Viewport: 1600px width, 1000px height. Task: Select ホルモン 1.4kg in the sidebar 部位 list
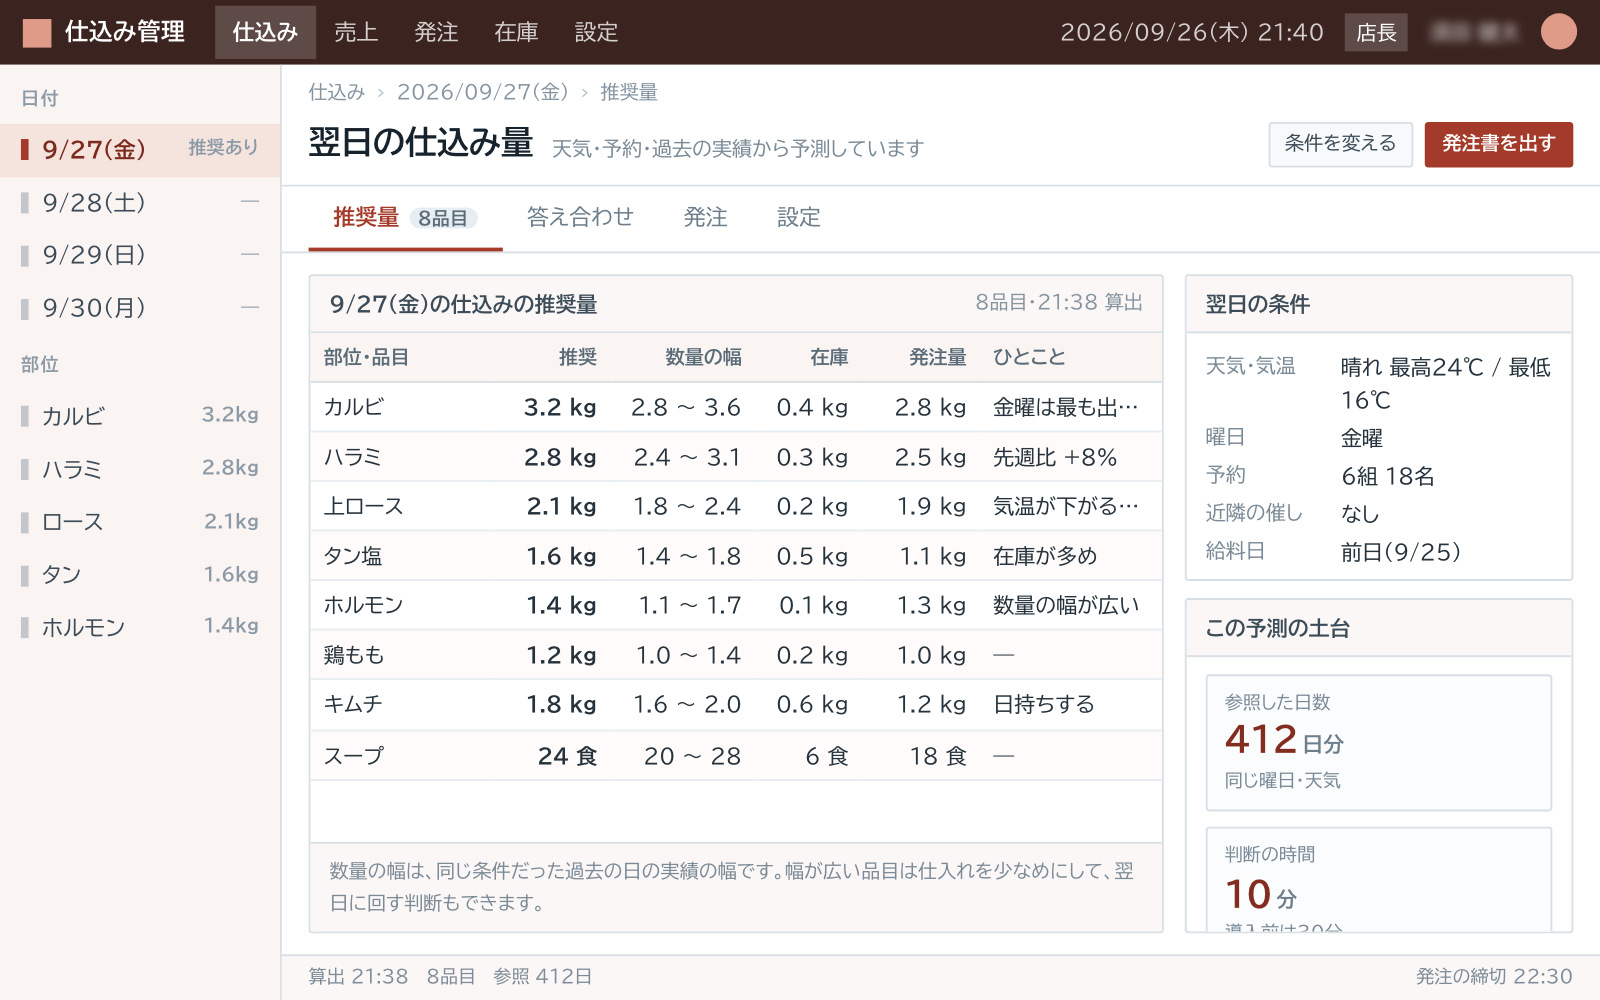pos(140,627)
